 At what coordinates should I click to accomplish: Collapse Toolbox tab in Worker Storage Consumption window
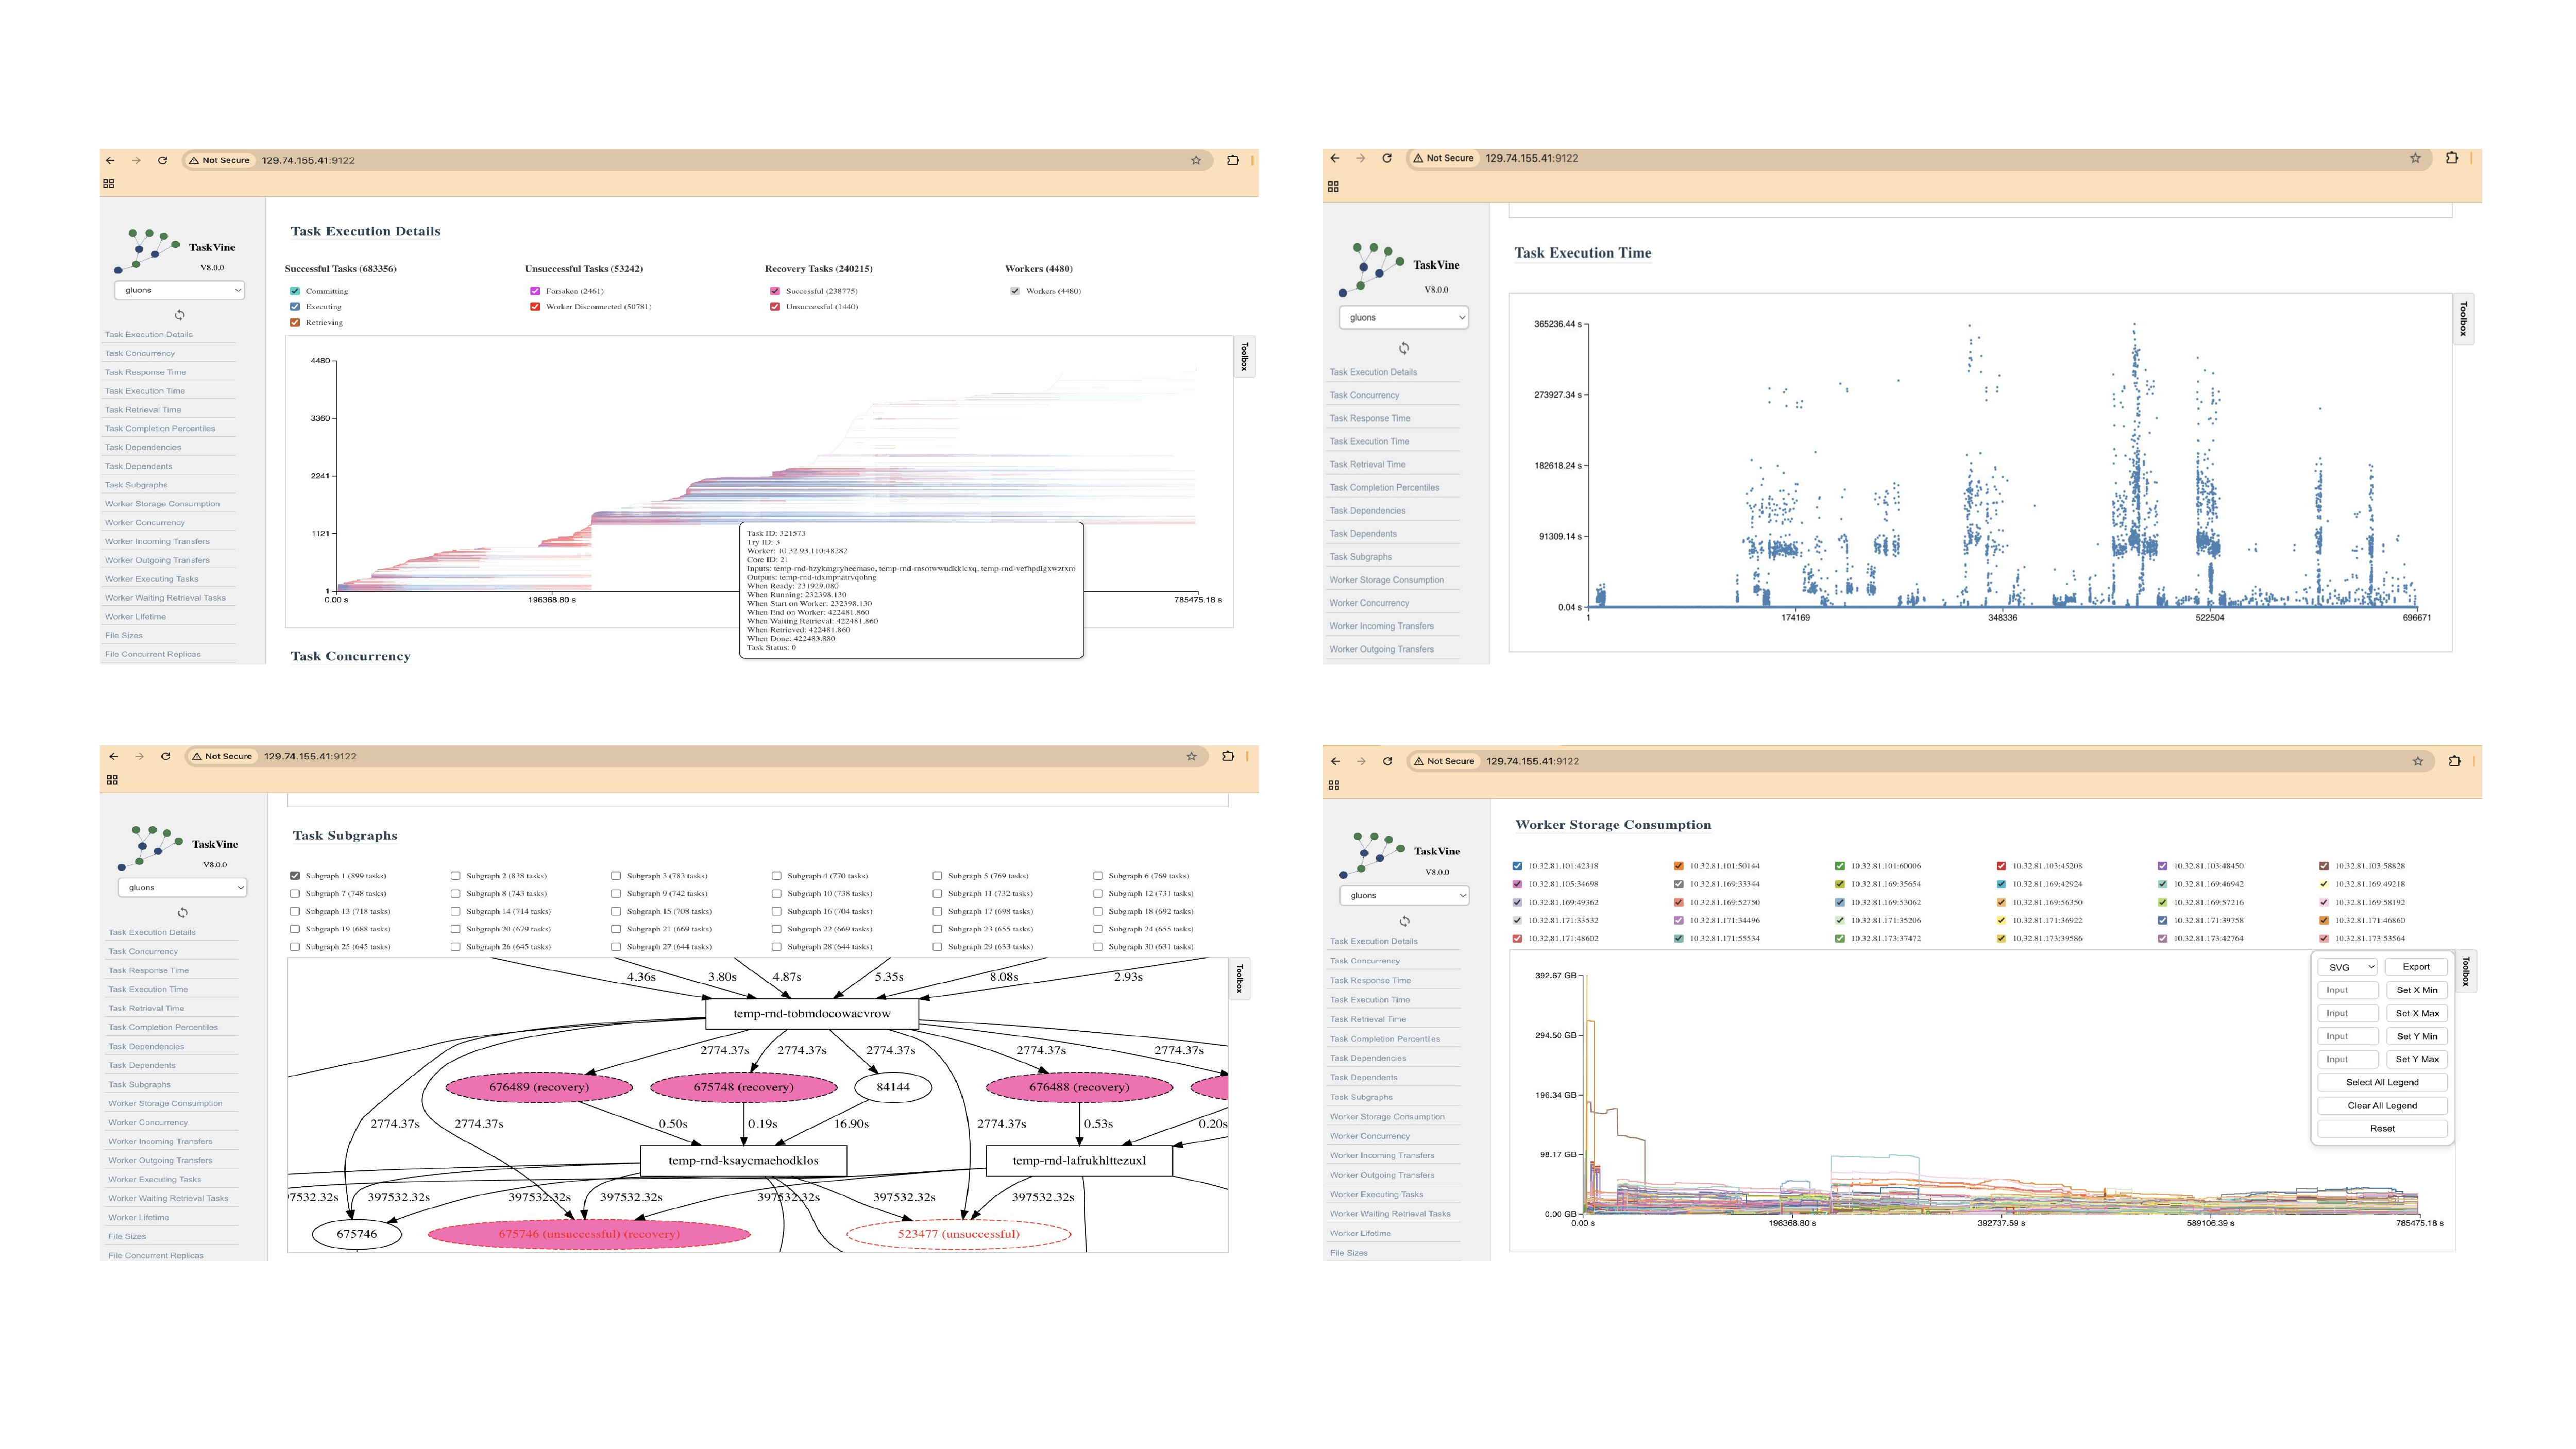2465,971
